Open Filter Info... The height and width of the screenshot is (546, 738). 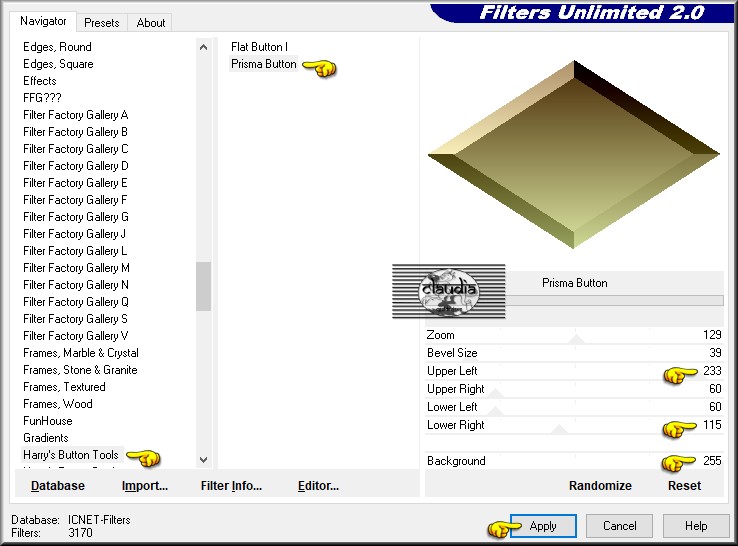(x=231, y=486)
